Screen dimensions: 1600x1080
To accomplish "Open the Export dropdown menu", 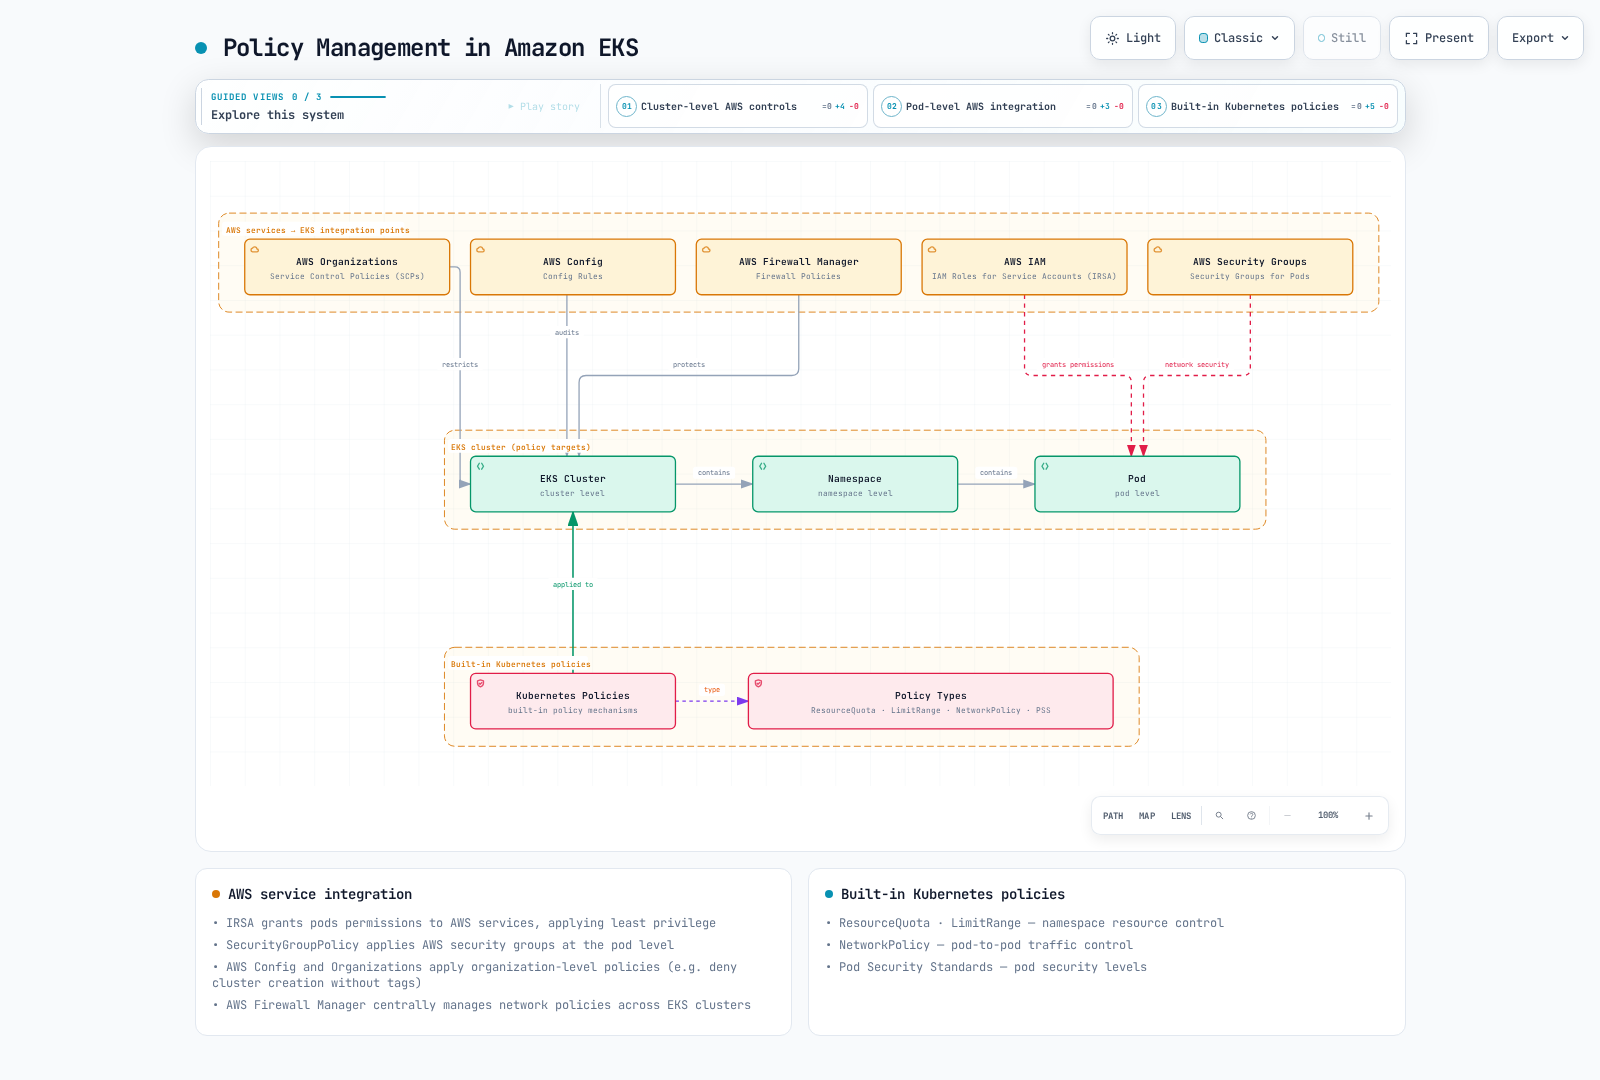I will (1540, 38).
